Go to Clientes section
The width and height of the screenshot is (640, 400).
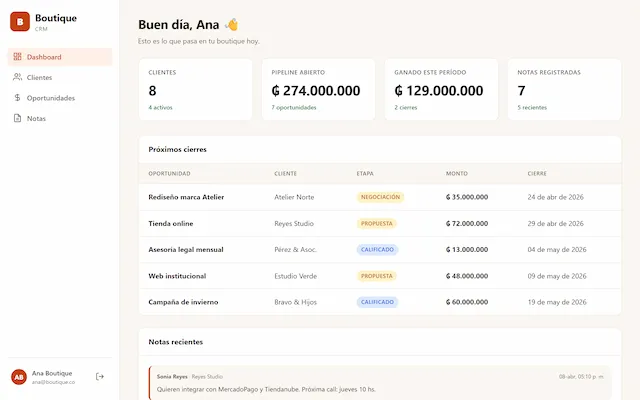coord(60,77)
